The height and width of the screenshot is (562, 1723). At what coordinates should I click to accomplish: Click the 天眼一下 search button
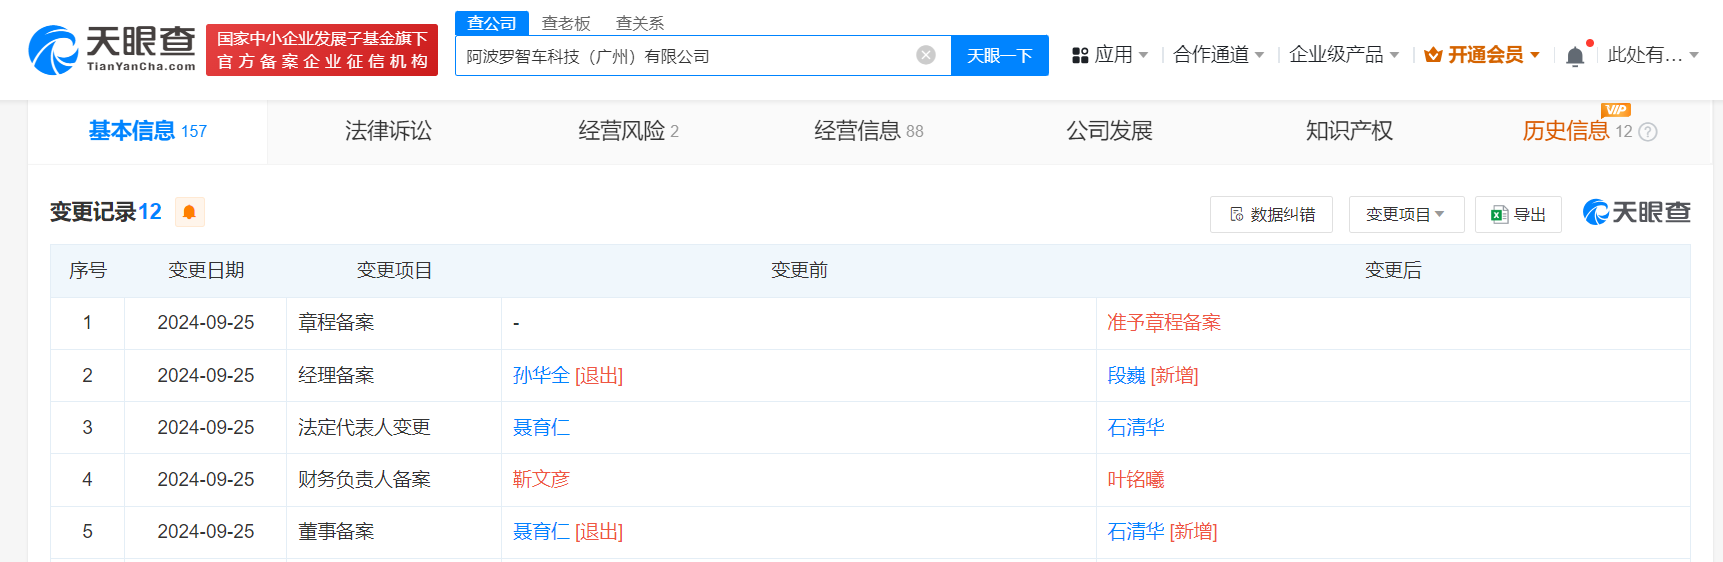point(999,55)
